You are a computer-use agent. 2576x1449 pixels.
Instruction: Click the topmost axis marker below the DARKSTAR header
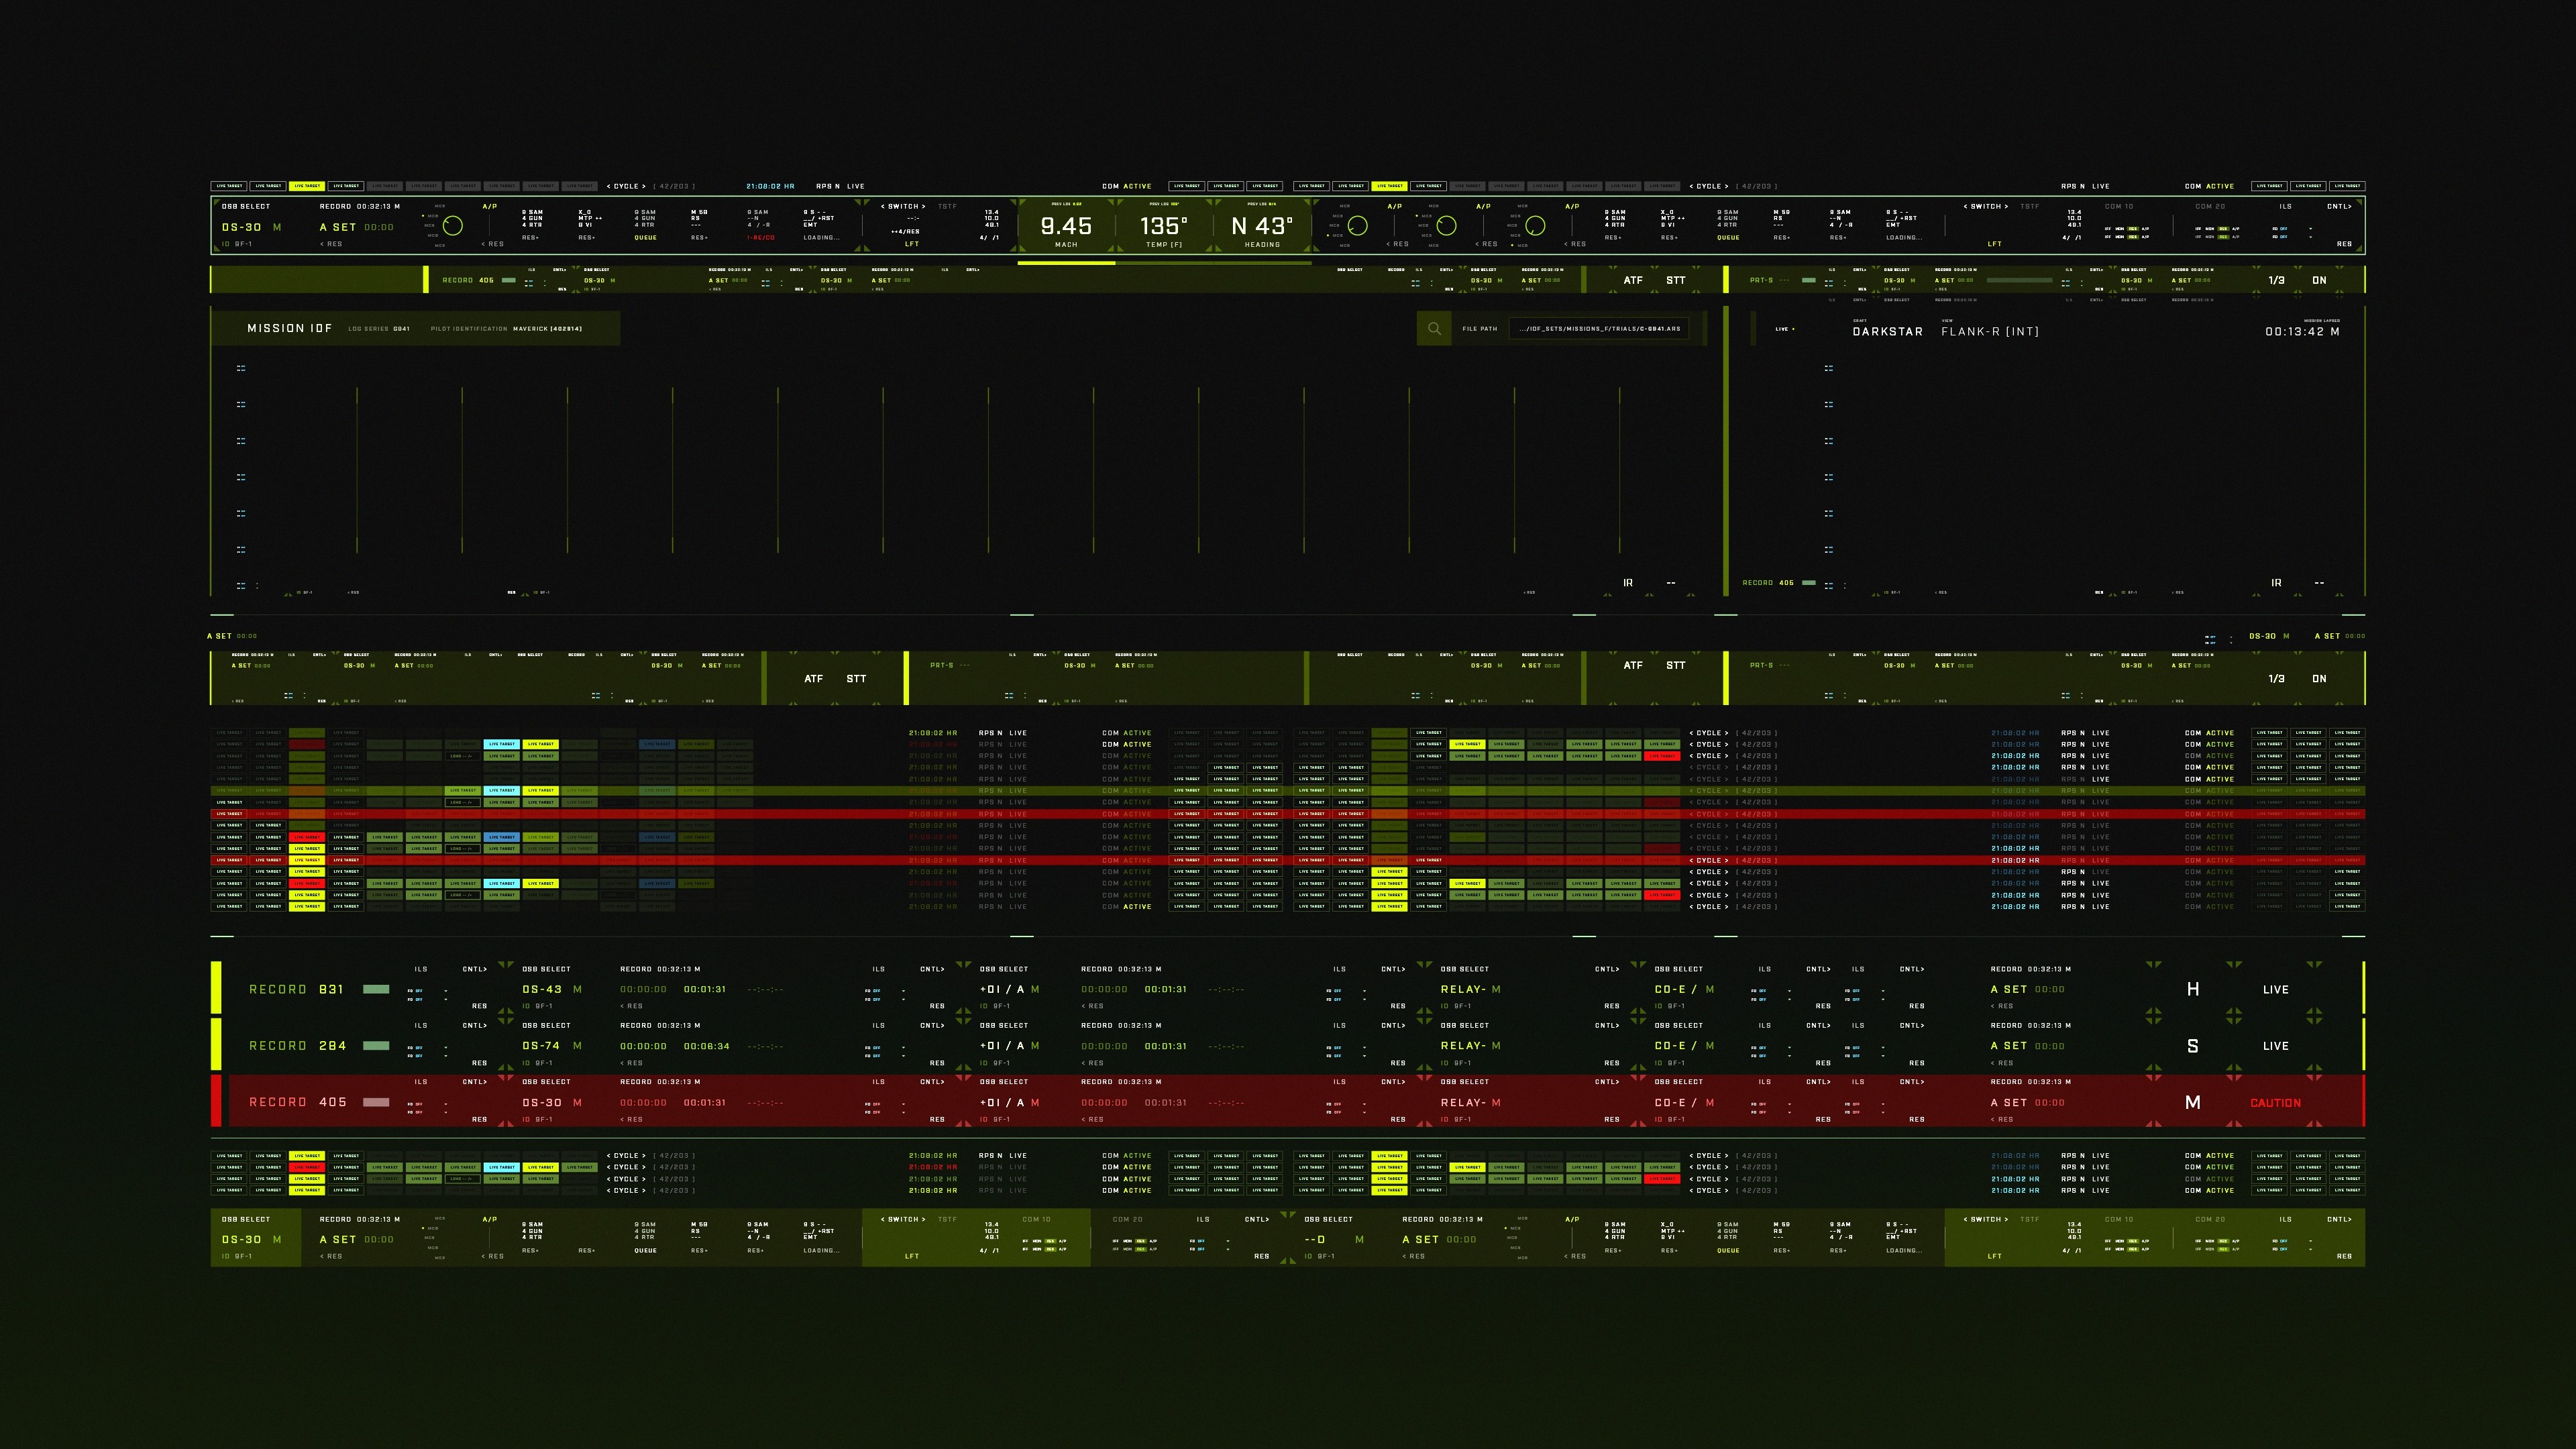pos(1829,368)
